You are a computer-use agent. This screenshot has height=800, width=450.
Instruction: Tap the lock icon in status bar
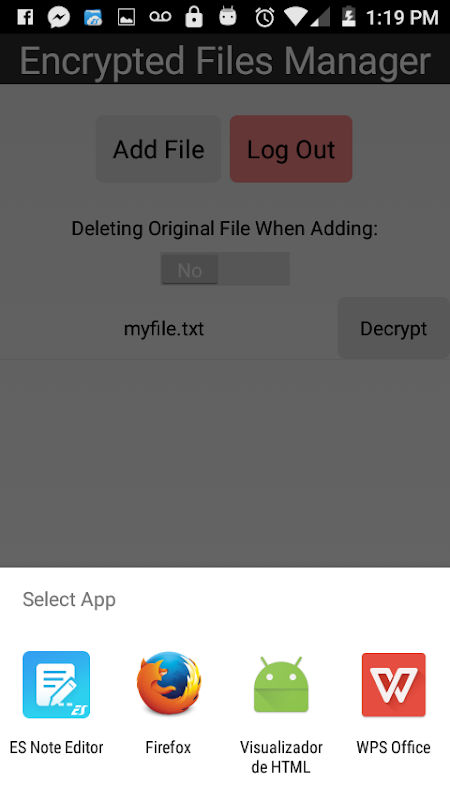[194, 17]
